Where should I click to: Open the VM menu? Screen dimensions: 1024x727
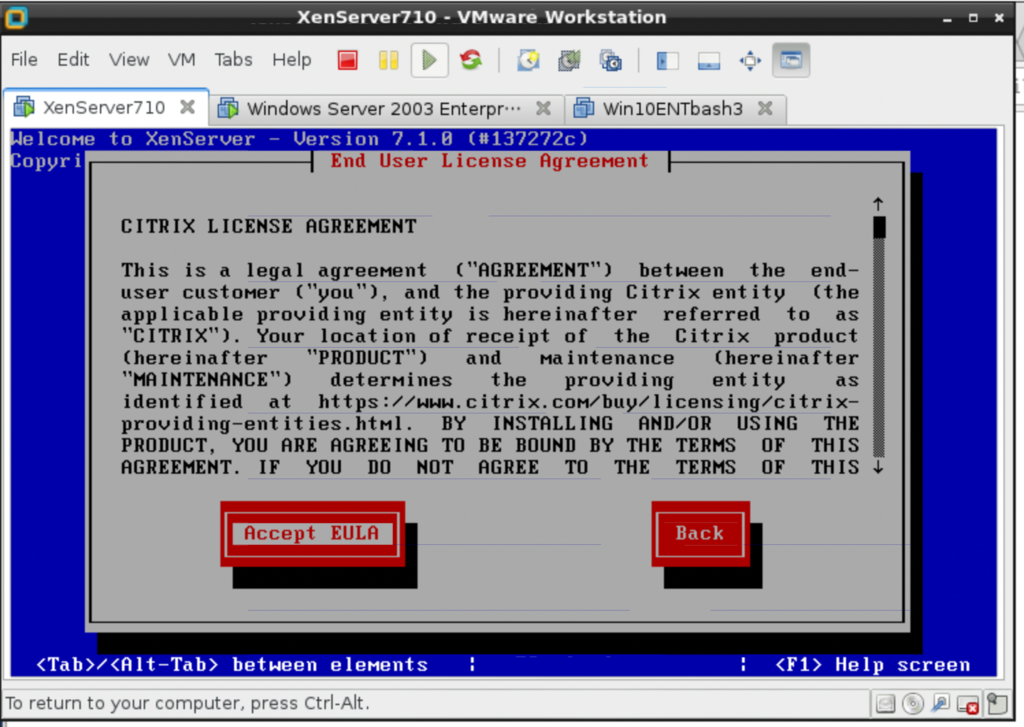click(x=182, y=59)
